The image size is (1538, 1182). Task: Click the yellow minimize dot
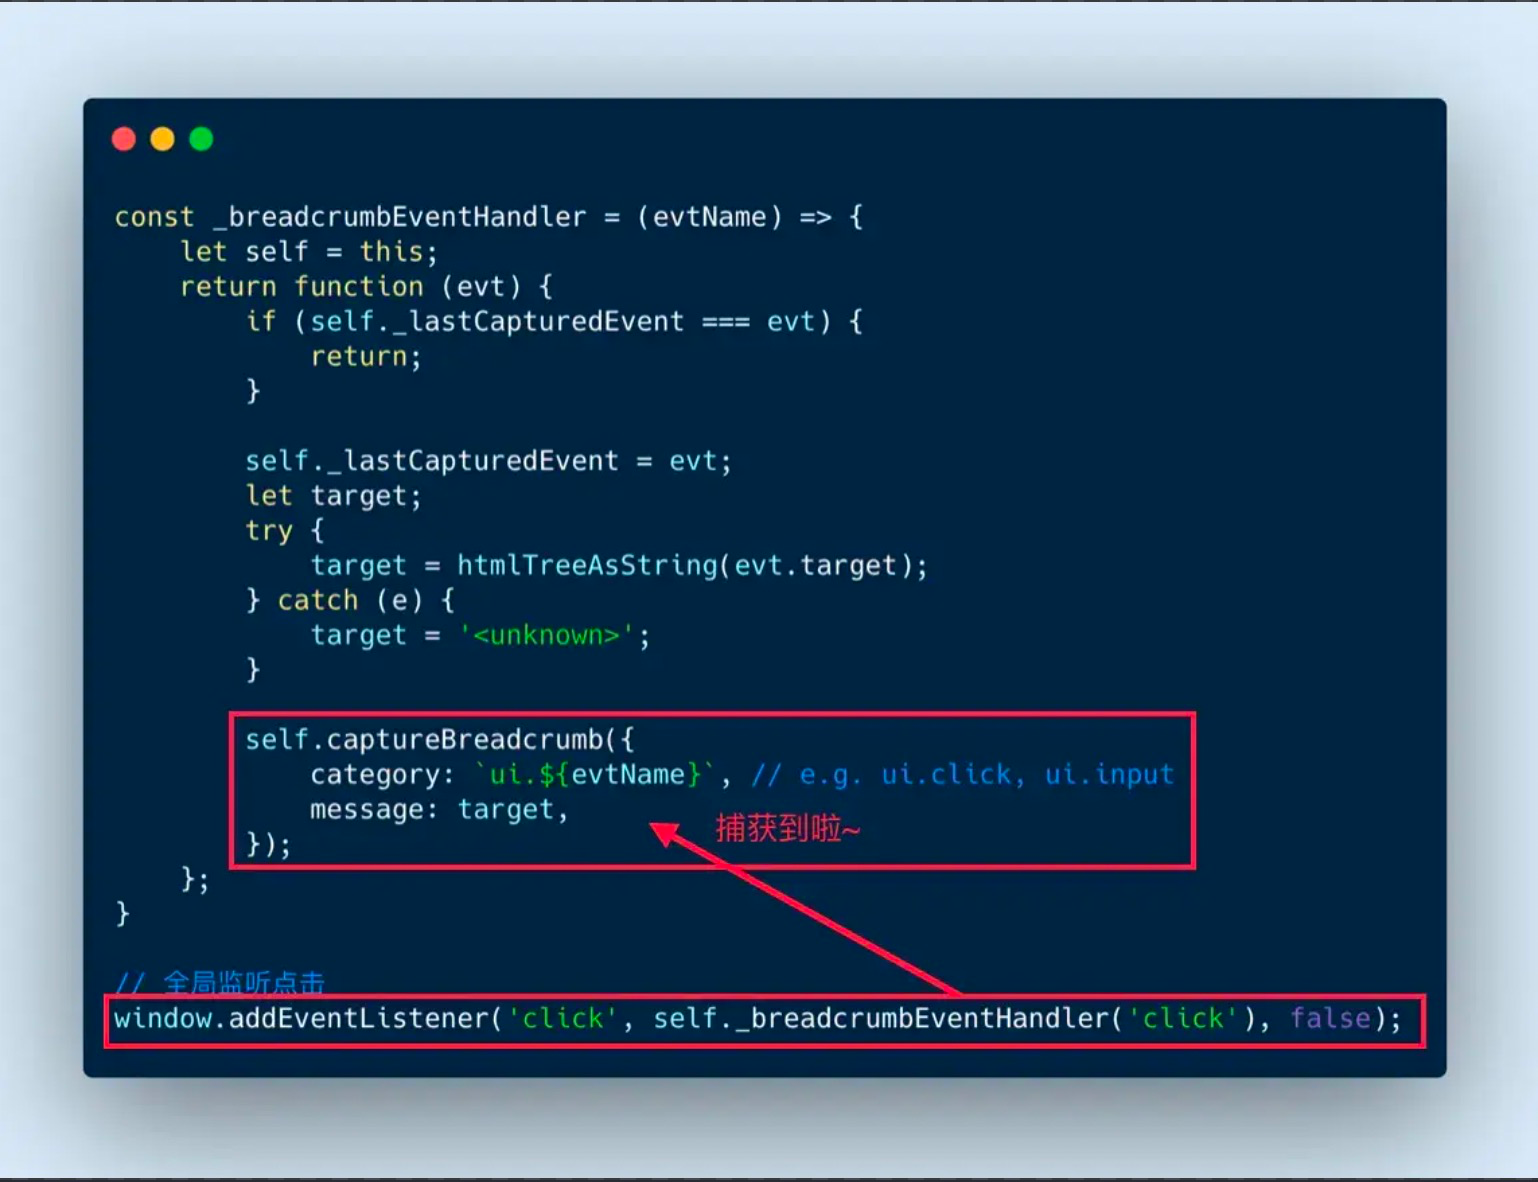coord(162,139)
